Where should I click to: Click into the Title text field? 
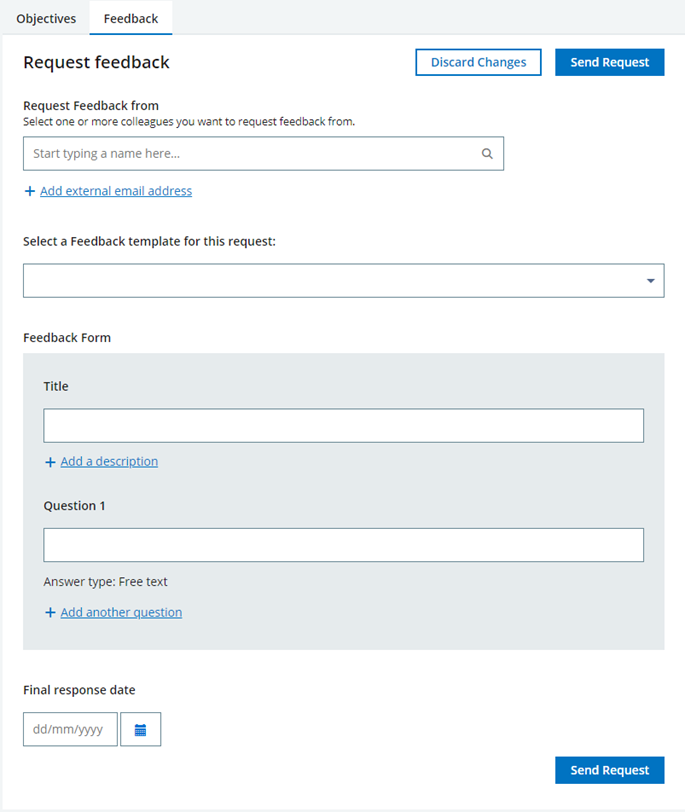(343, 426)
